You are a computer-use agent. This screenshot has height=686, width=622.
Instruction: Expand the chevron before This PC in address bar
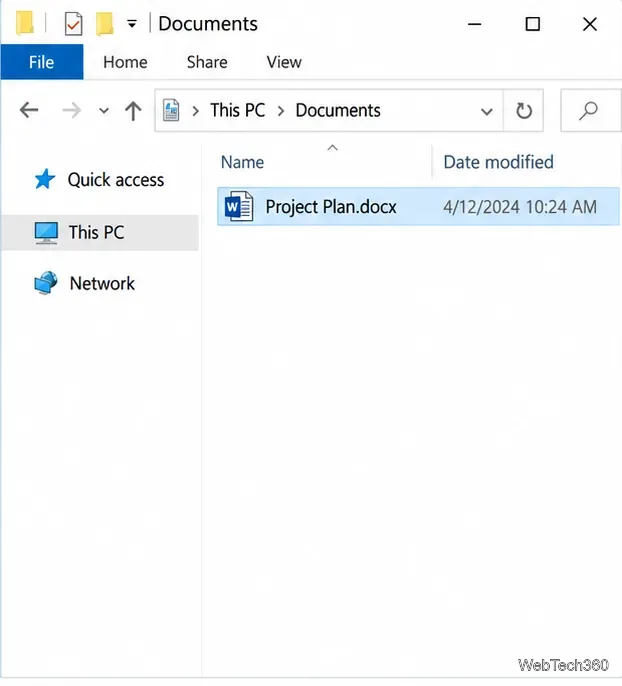(x=196, y=111)
